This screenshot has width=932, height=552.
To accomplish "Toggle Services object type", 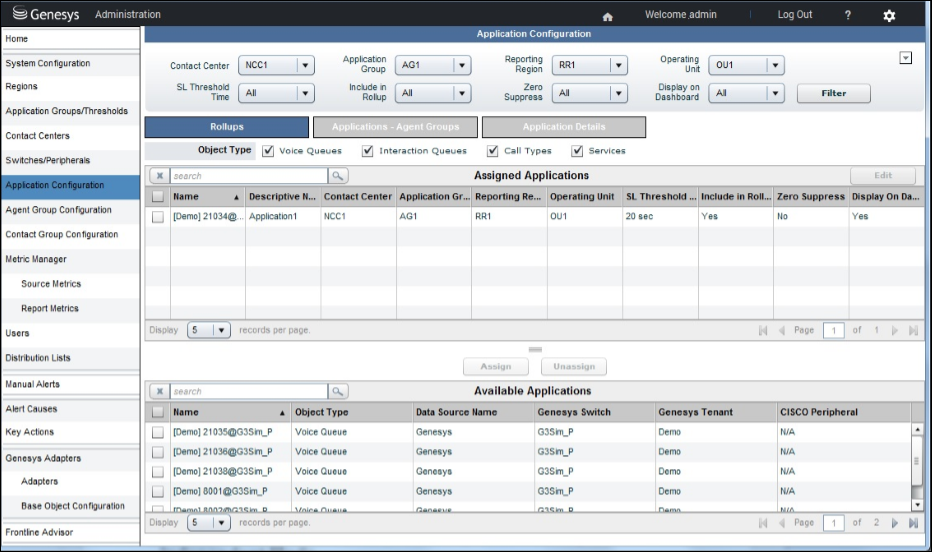I will tap(577, 151).
